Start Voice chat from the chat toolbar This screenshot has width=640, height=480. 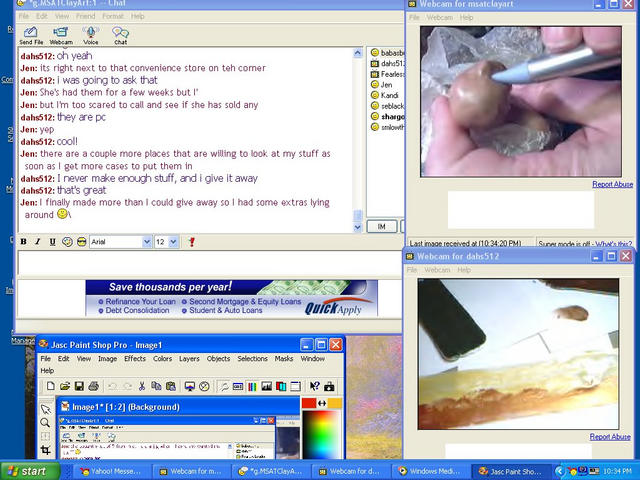91,35
